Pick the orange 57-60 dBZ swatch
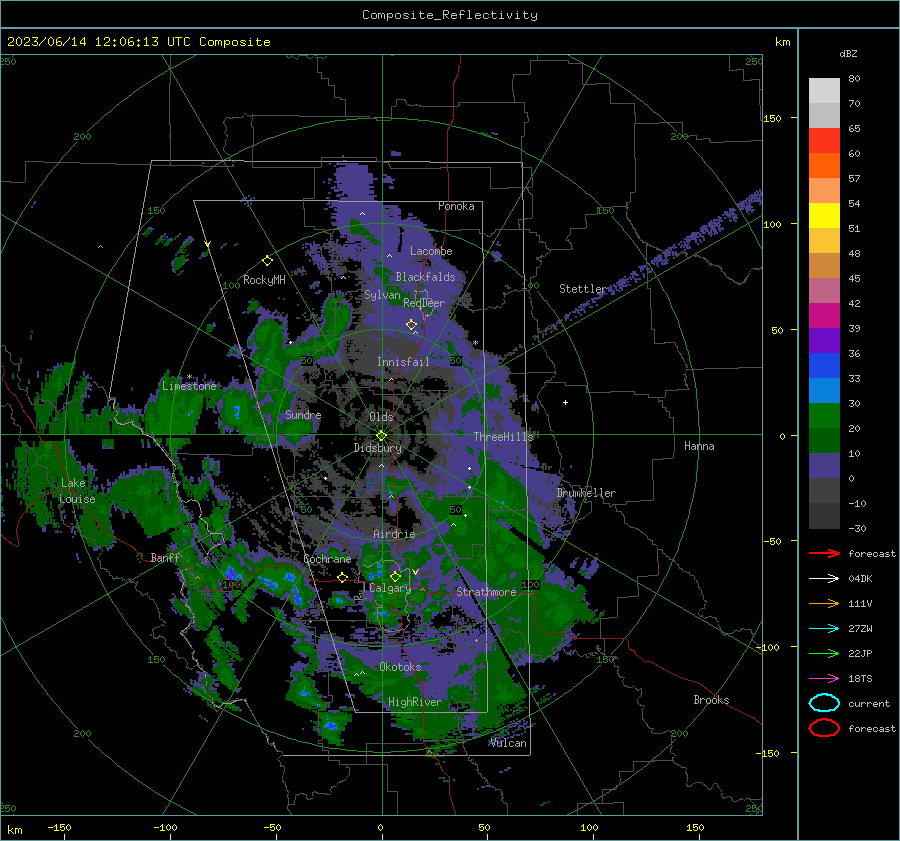The width and height of the screenshot is (900, 841). (x=824, y=166)
